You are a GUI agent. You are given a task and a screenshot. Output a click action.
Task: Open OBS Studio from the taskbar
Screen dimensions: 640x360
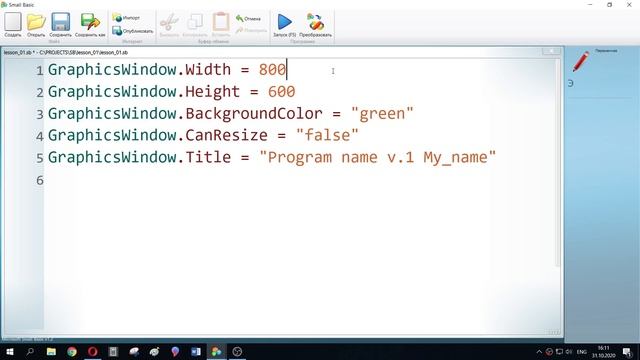click(x=237, y=351)
